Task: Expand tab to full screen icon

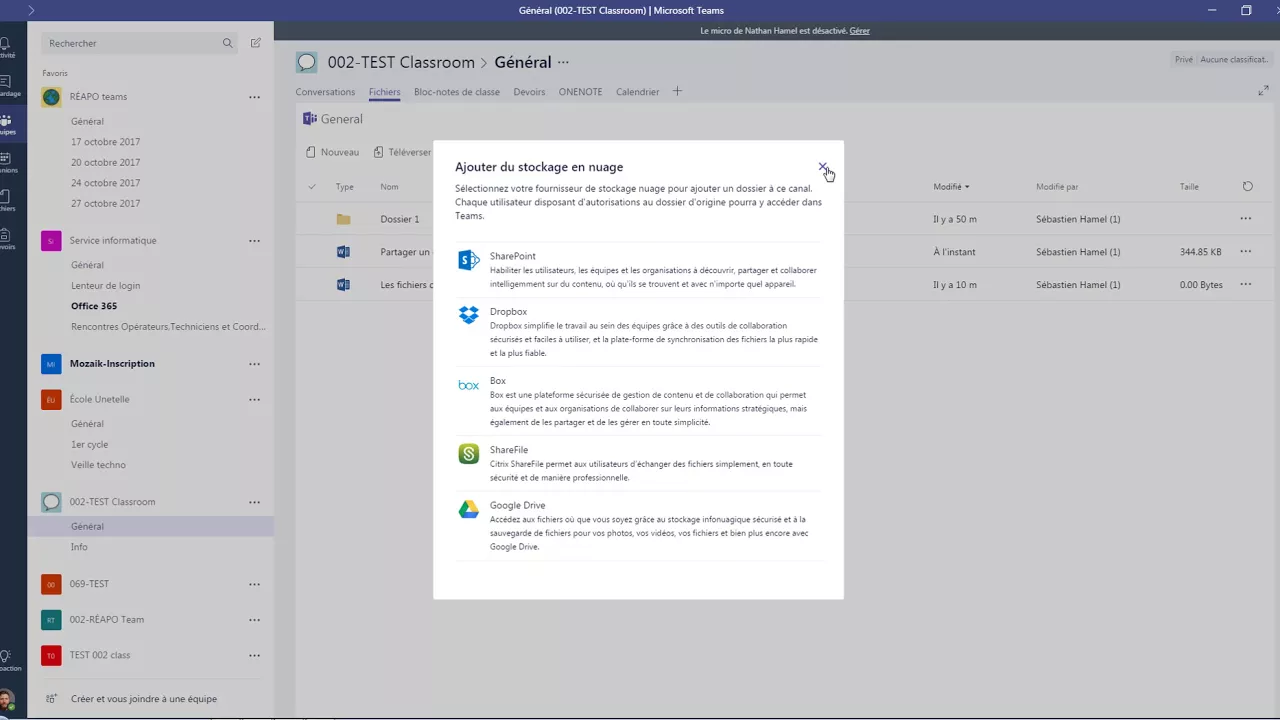Action: pos(1263,91)
